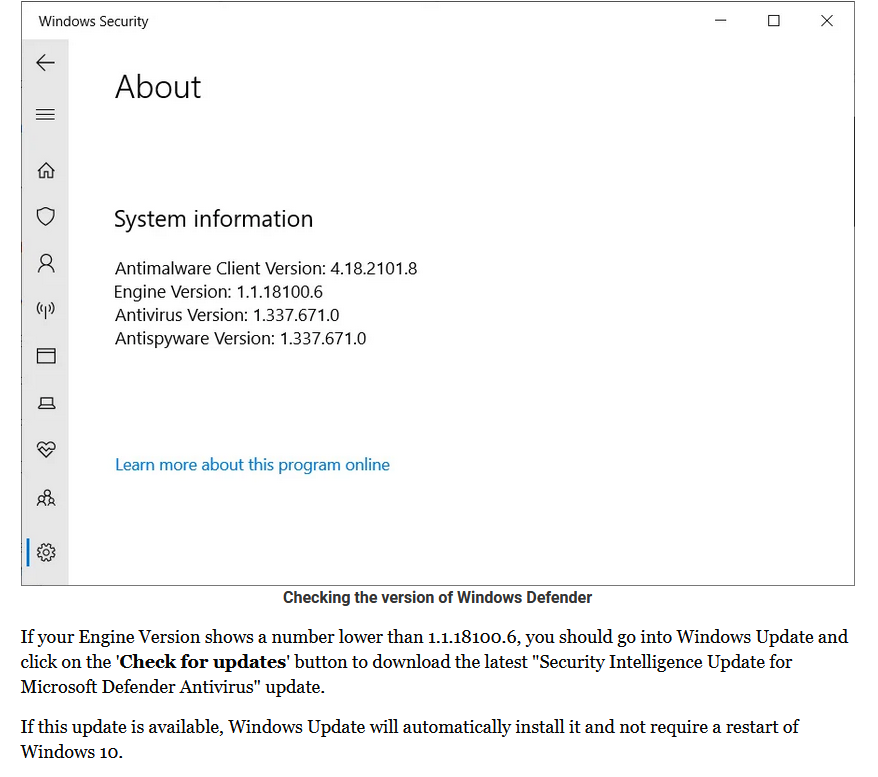878x777 pixels.
Task: Click the 'About' page heading
Action: 158,87
